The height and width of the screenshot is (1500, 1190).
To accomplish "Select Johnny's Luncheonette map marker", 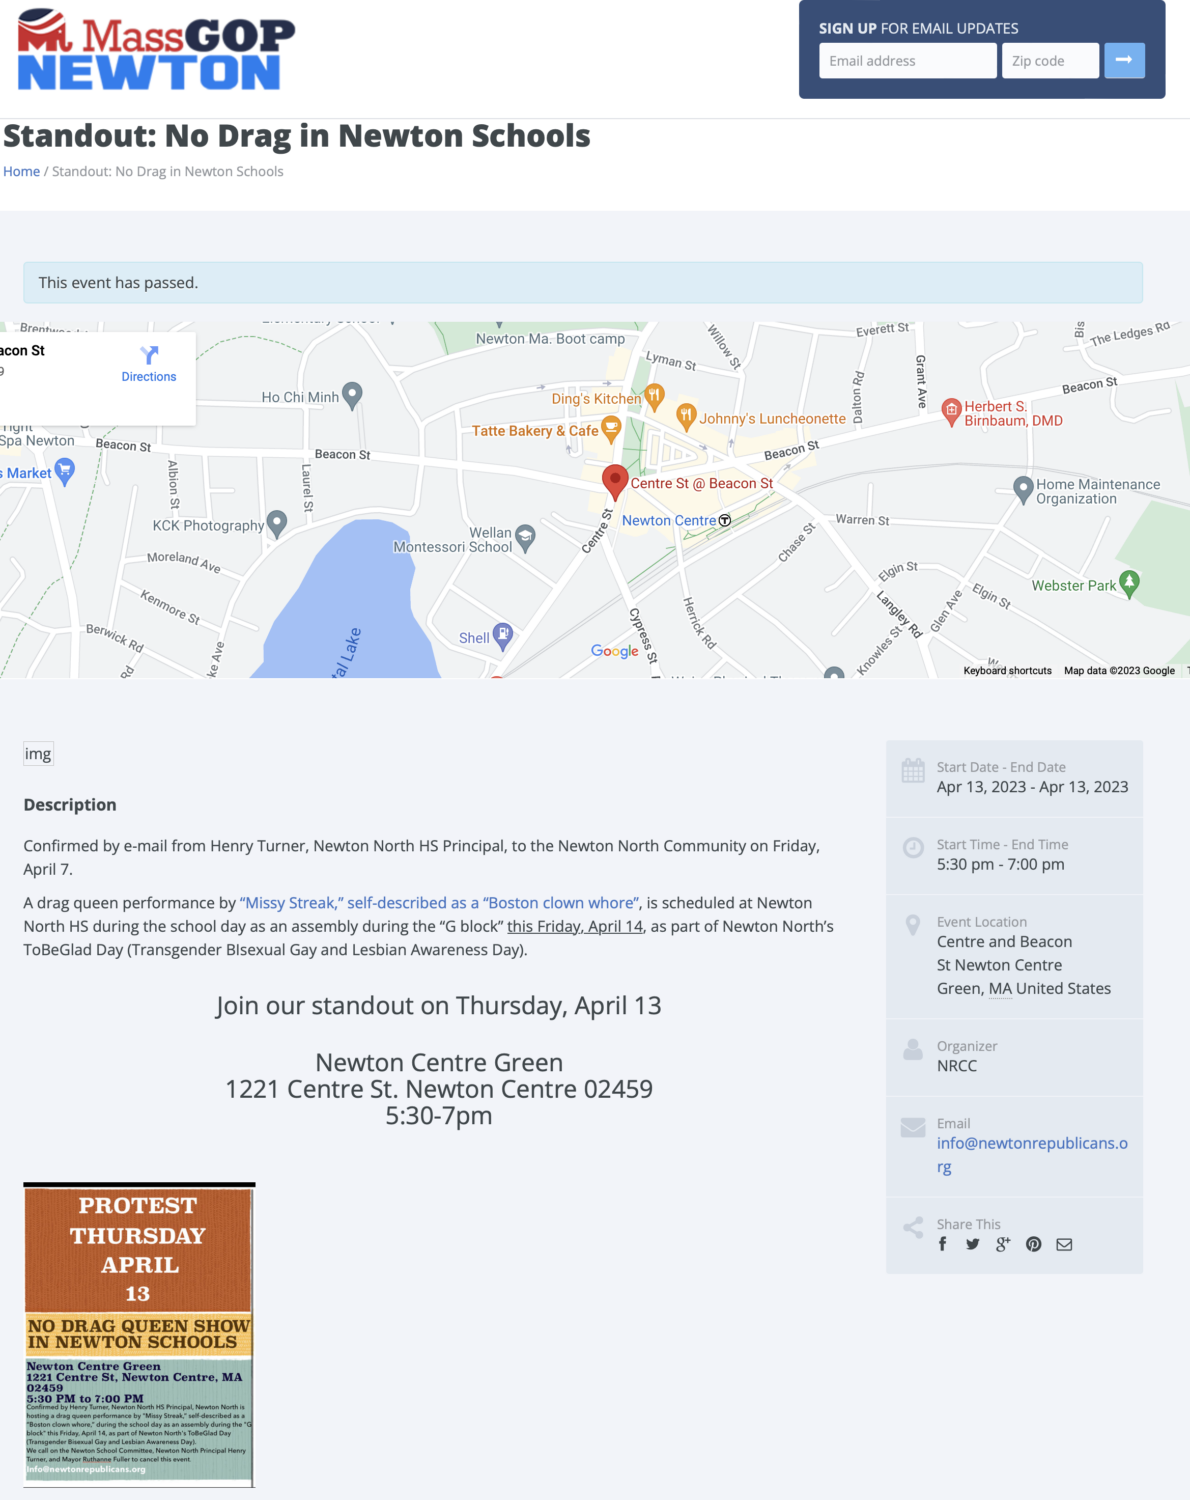I will (686, 416).
